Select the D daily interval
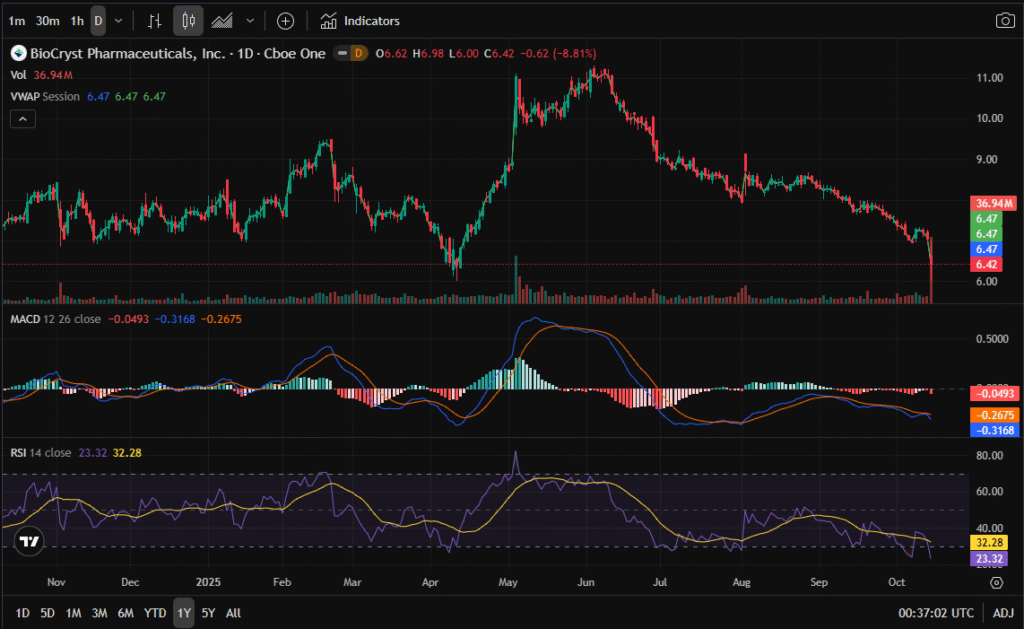 click(97, 20)
